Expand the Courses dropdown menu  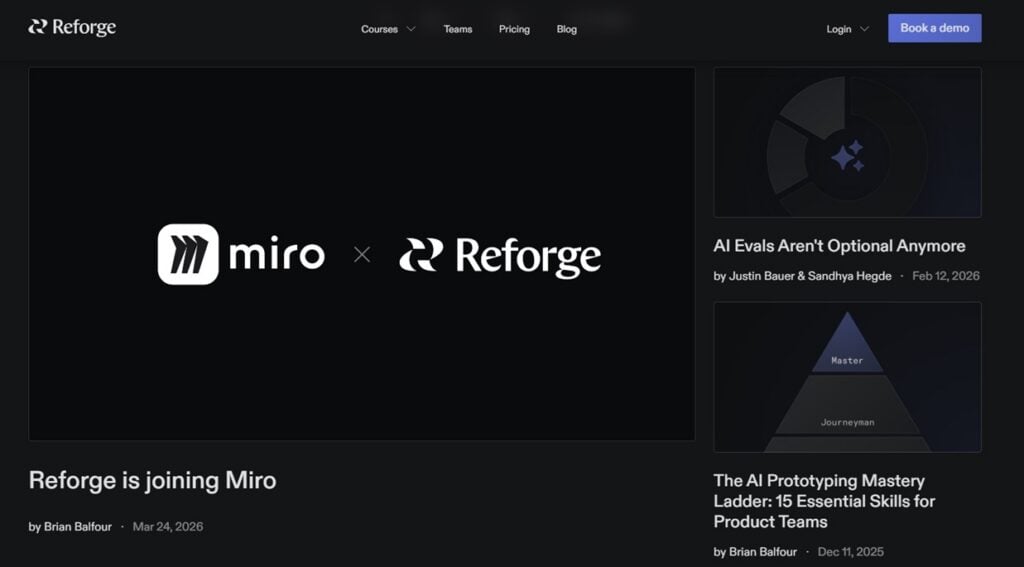point(388,29)
